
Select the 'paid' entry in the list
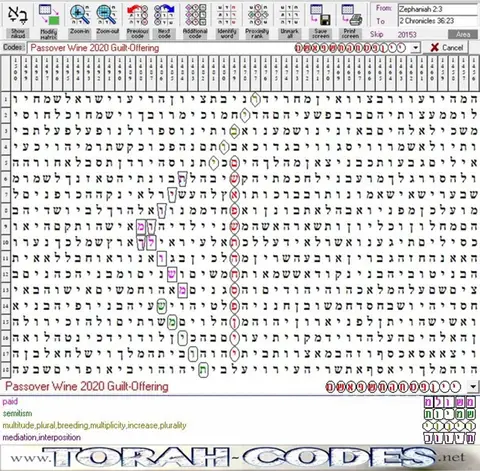click(x=10, y=401)
